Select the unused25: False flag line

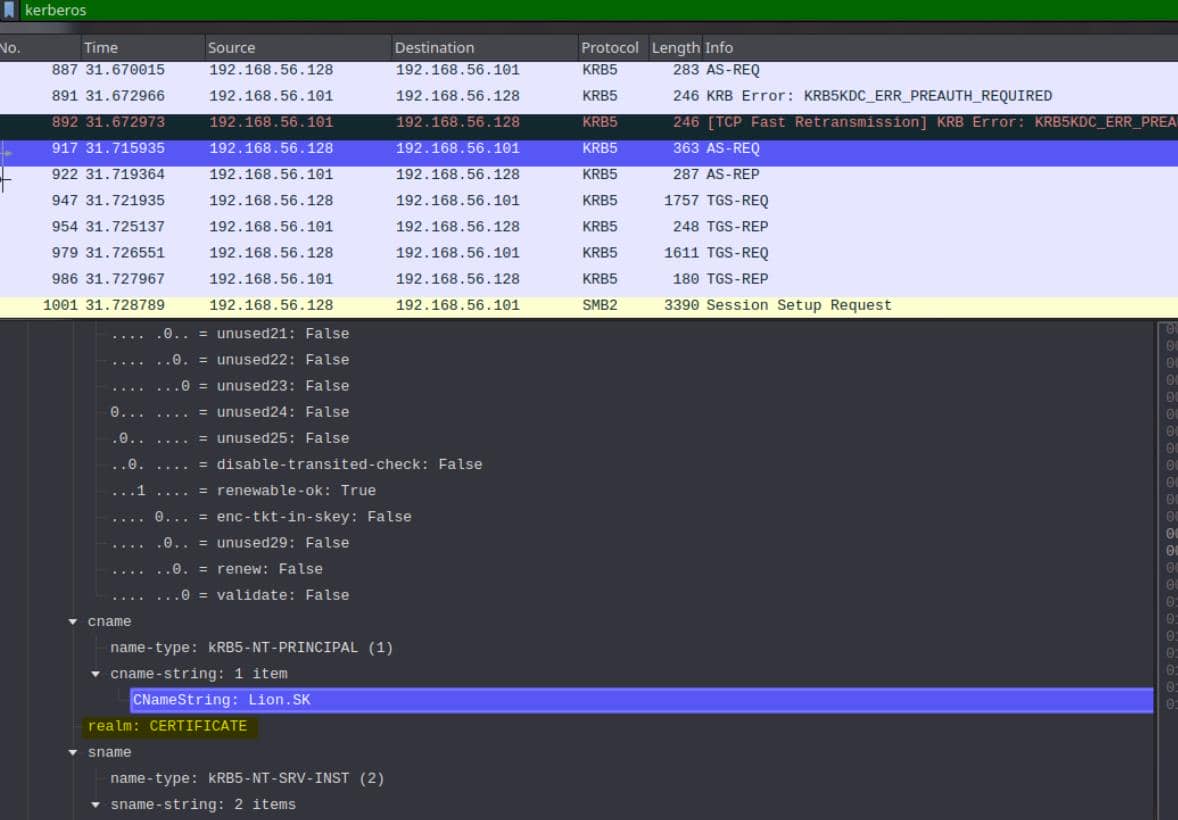[x=230, y=438]
